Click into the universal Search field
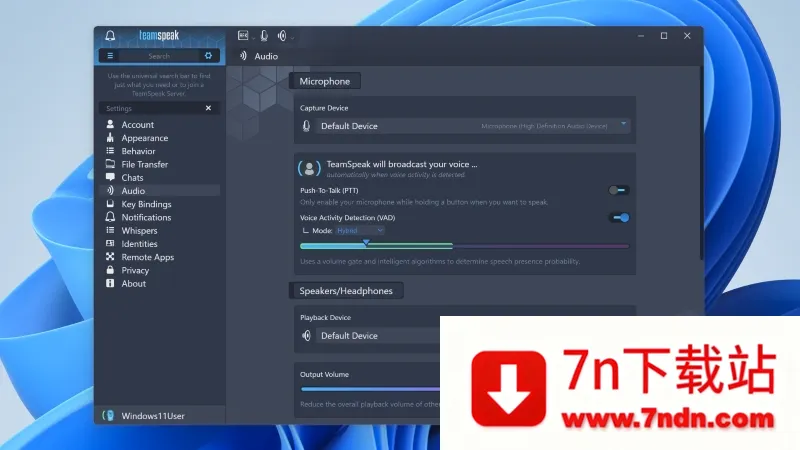Viewport: 800px width, 450px height. [x=159, y=56]
